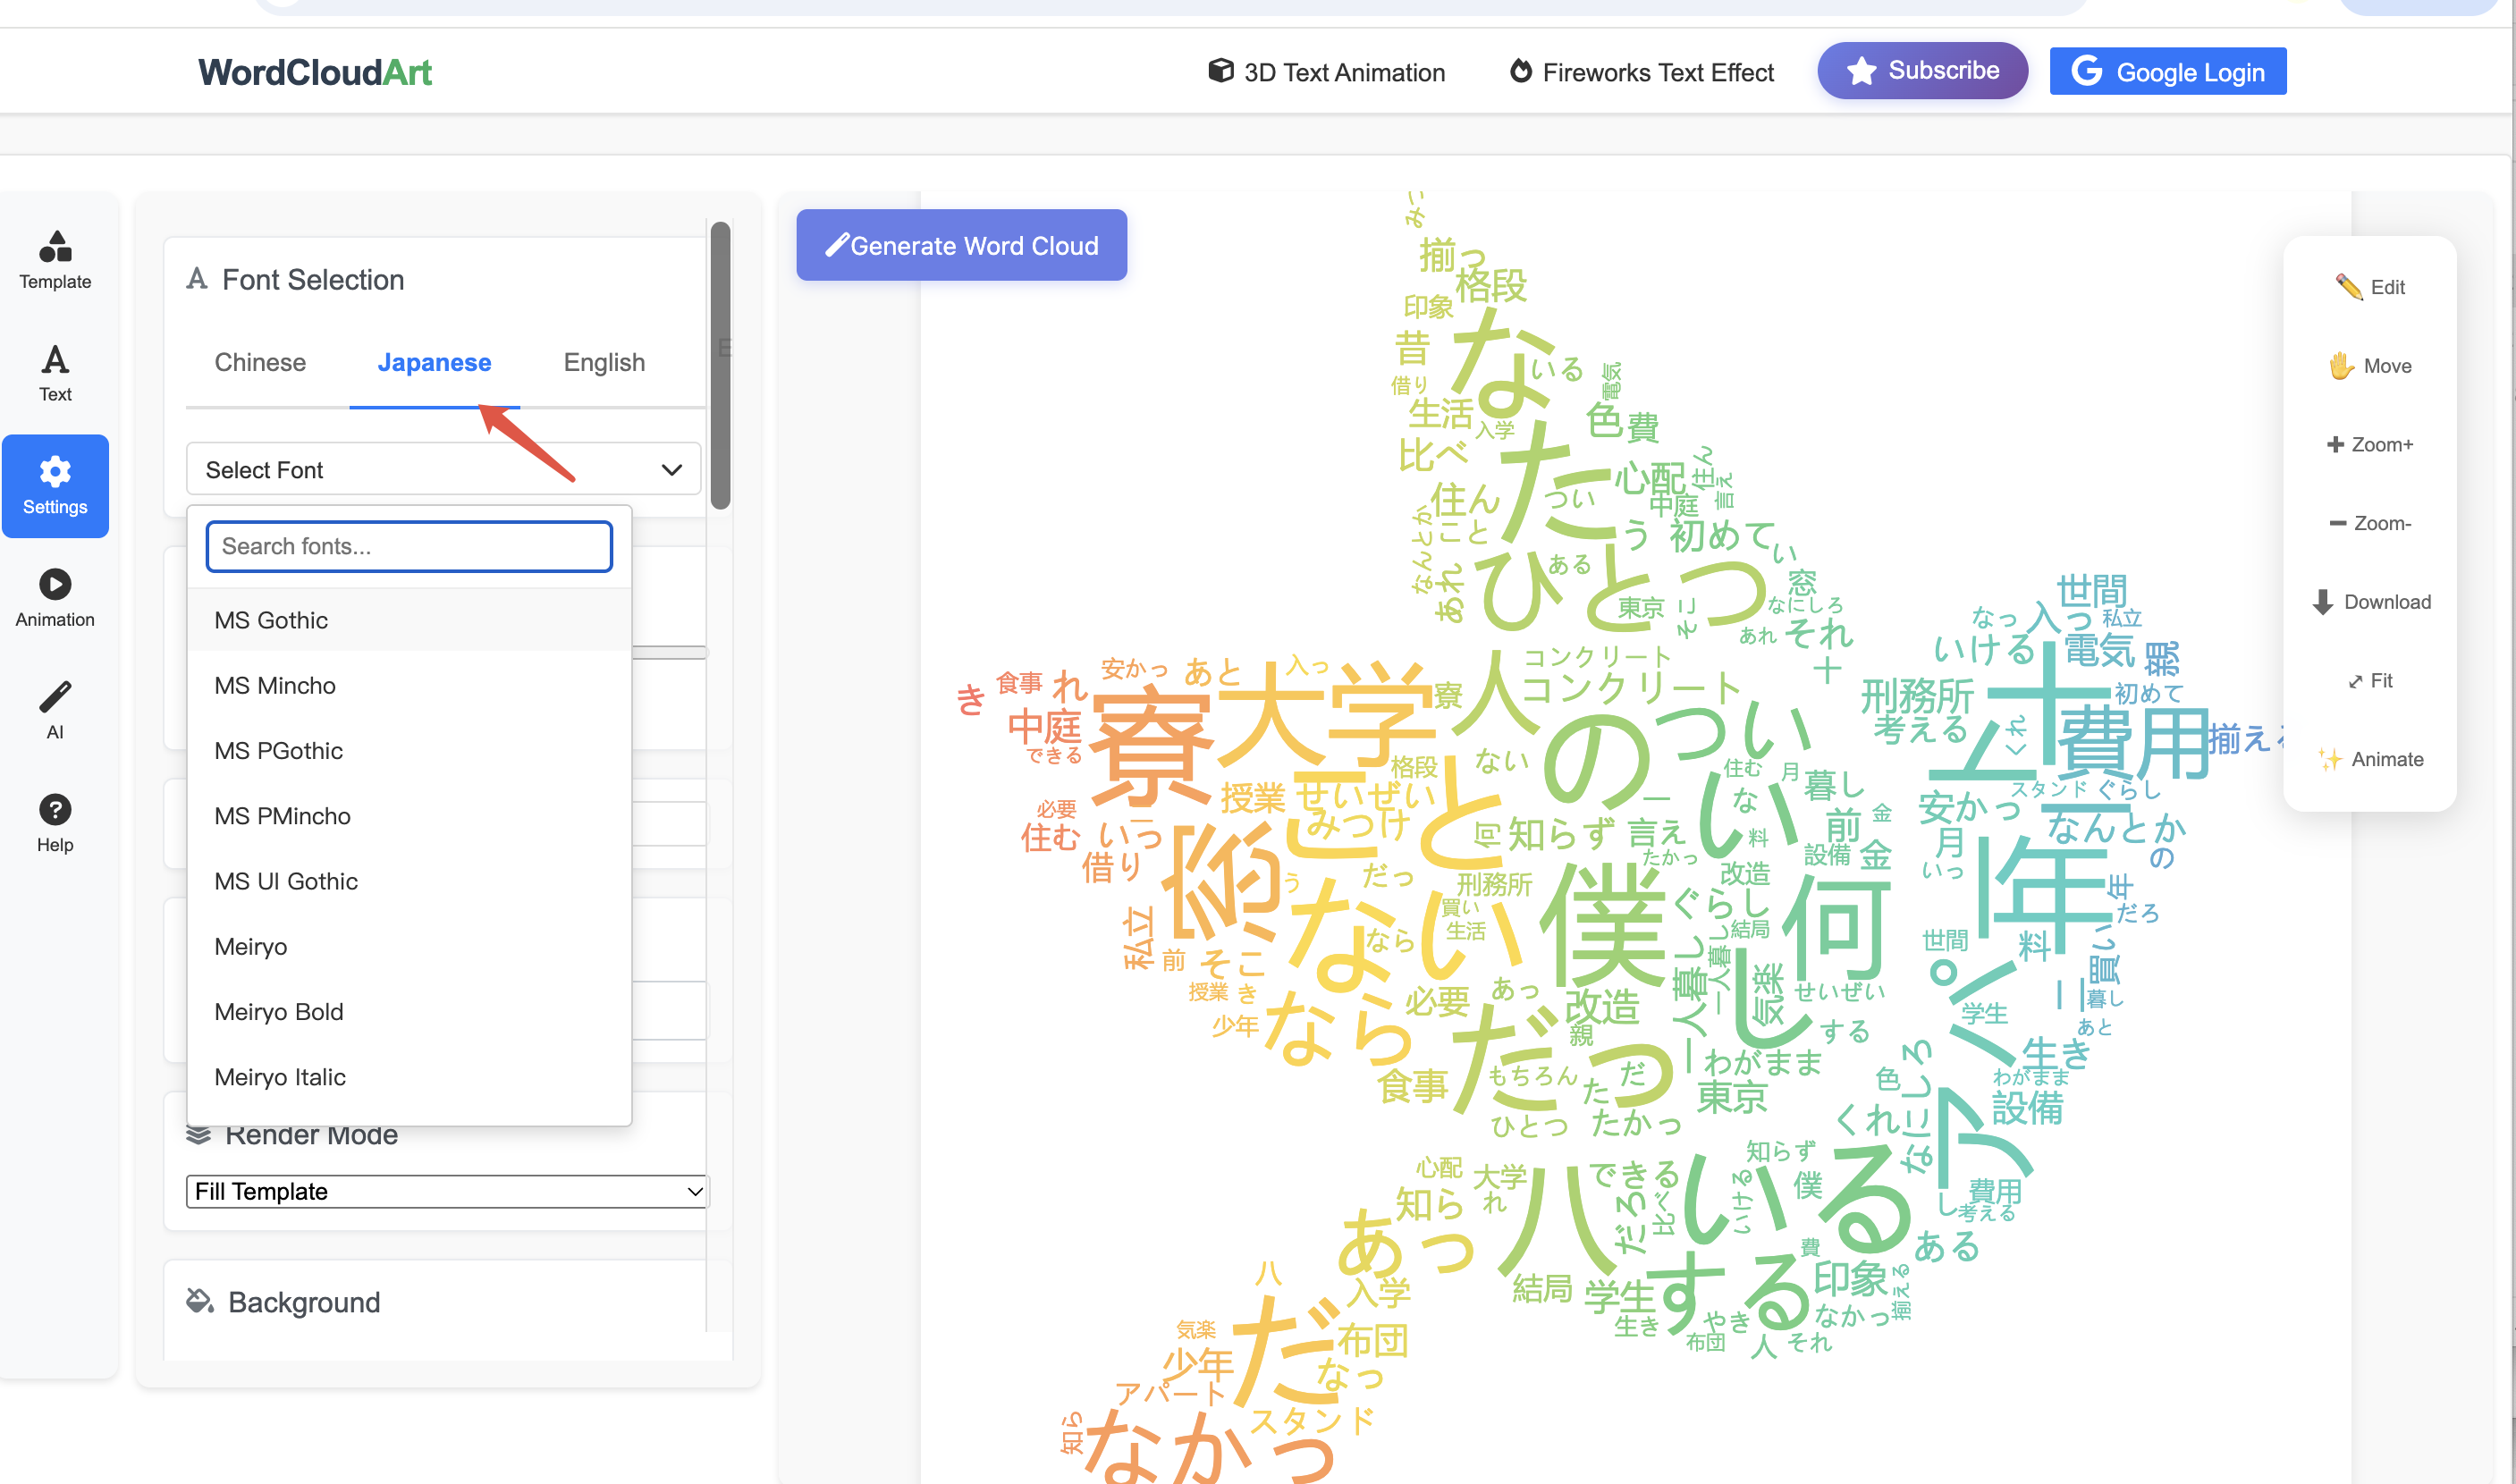Click the Zoom- tool
2516x1484 pixels.
pos(2369,523)
